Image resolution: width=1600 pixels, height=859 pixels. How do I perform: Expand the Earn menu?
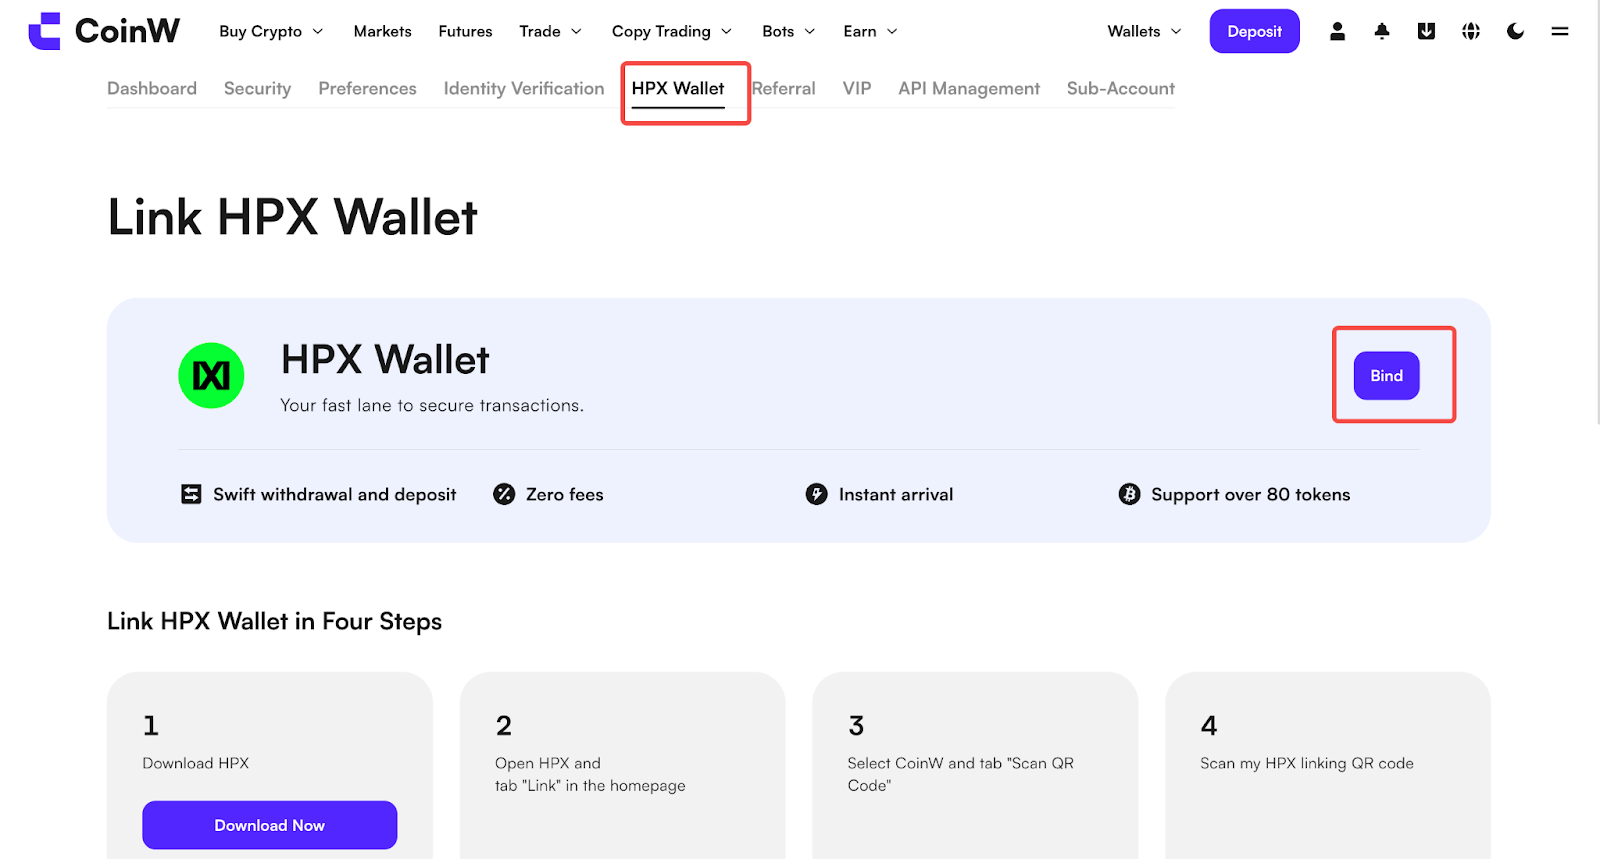[870, 31]
